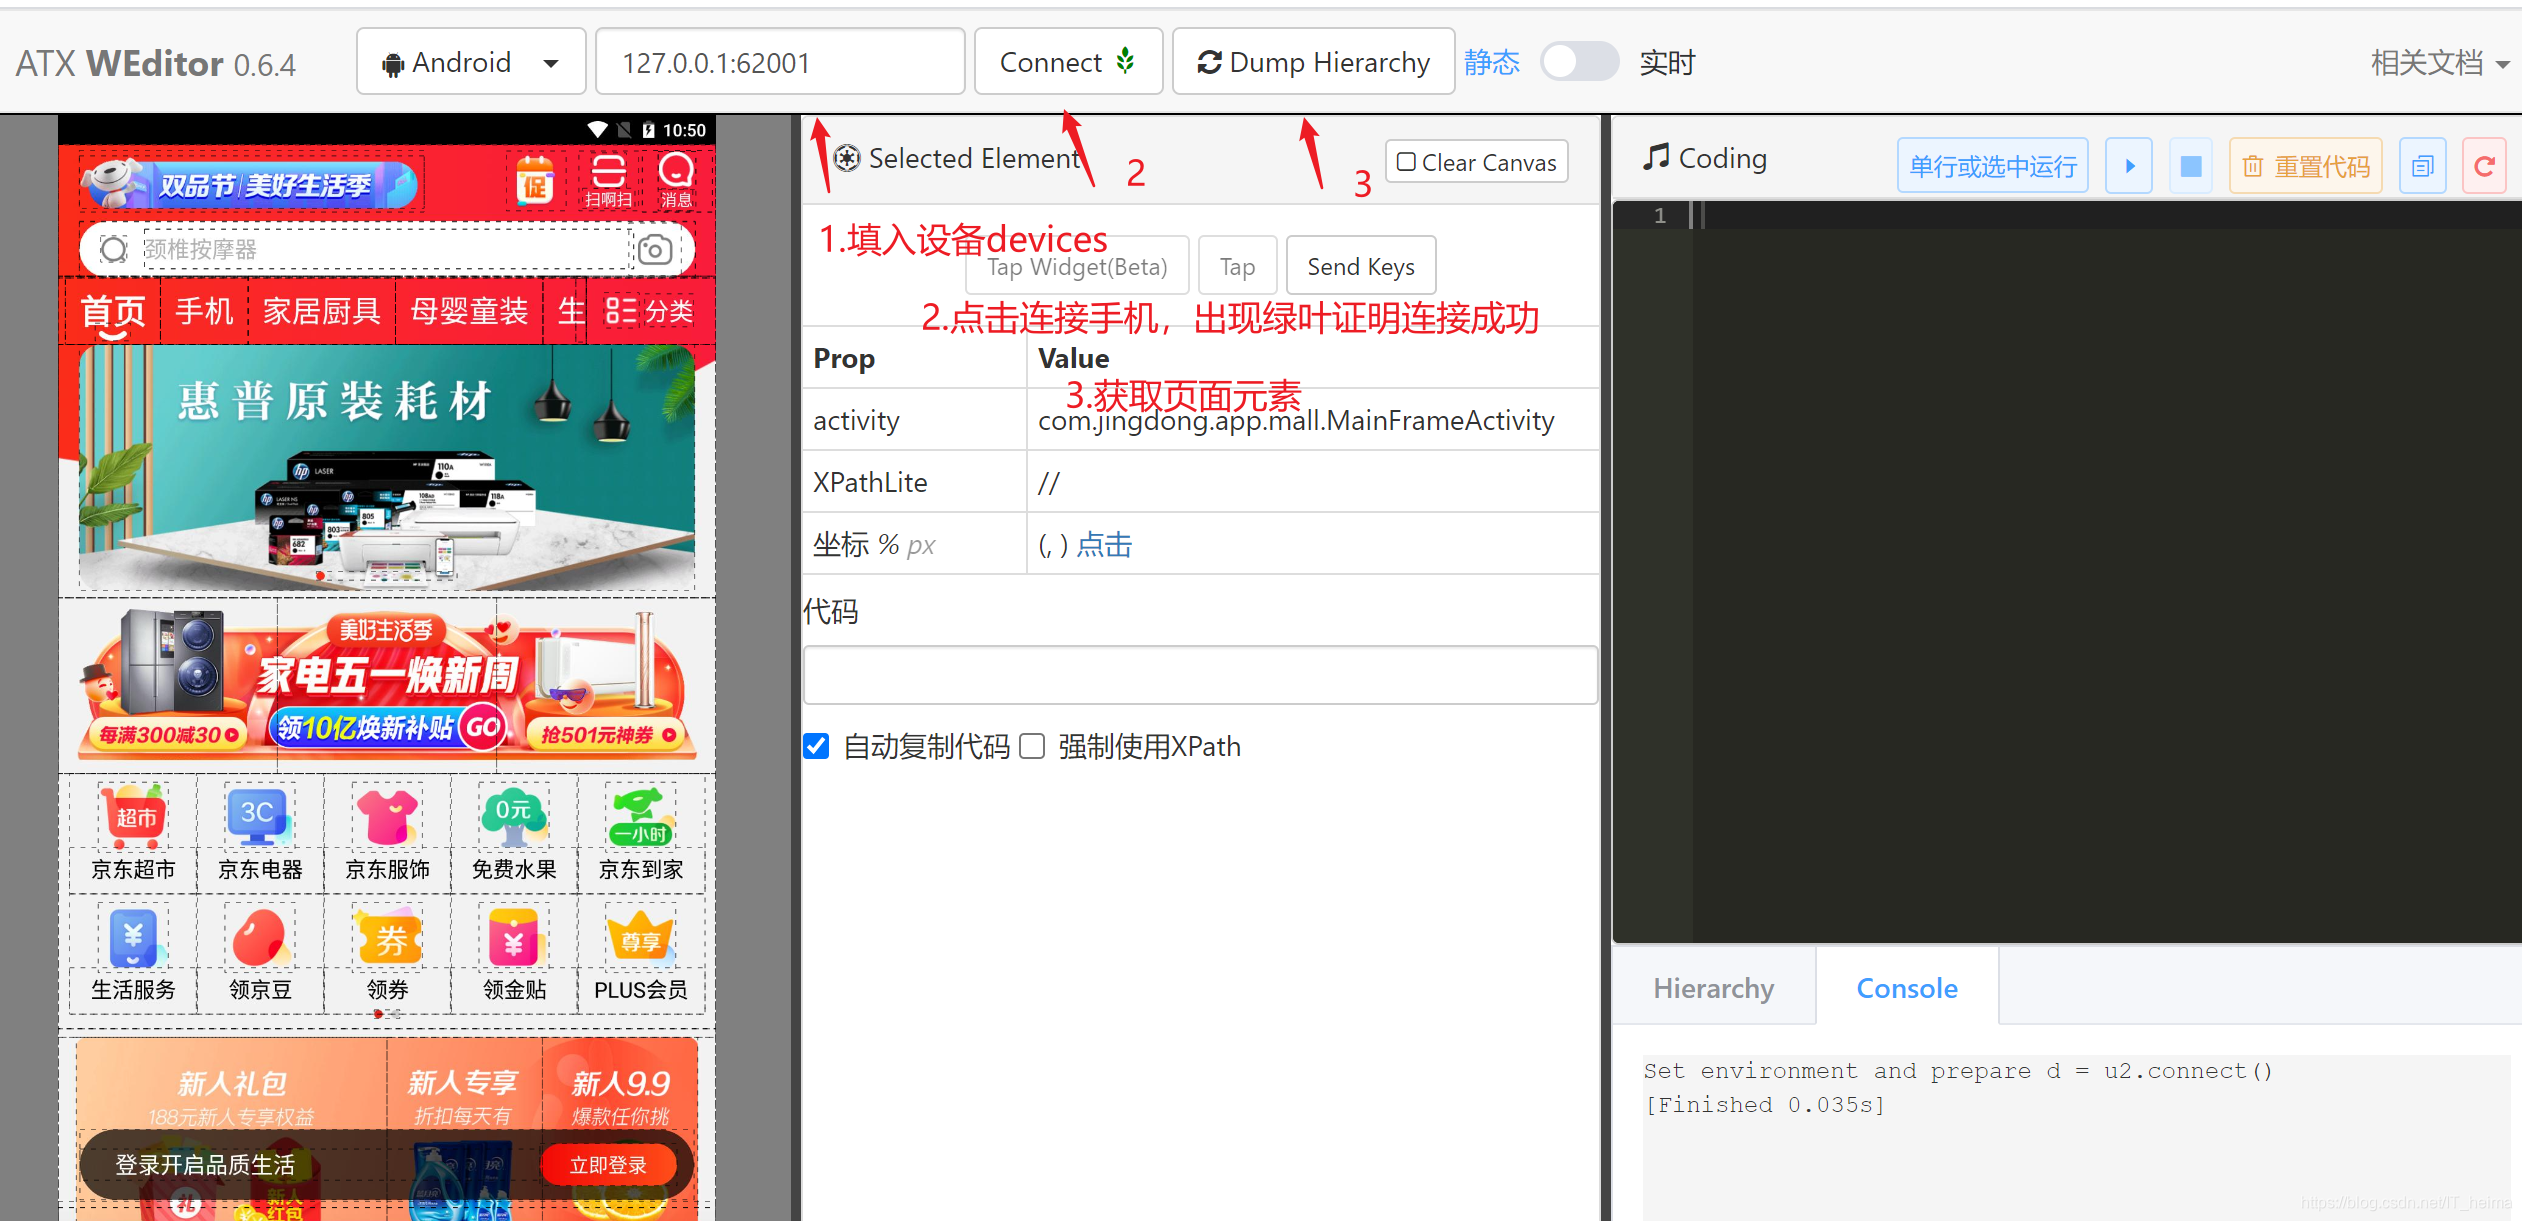The image size is (2522, 1221).
Task: Tap the 消息 message icon on phone
Action: [x=676, y=180]
